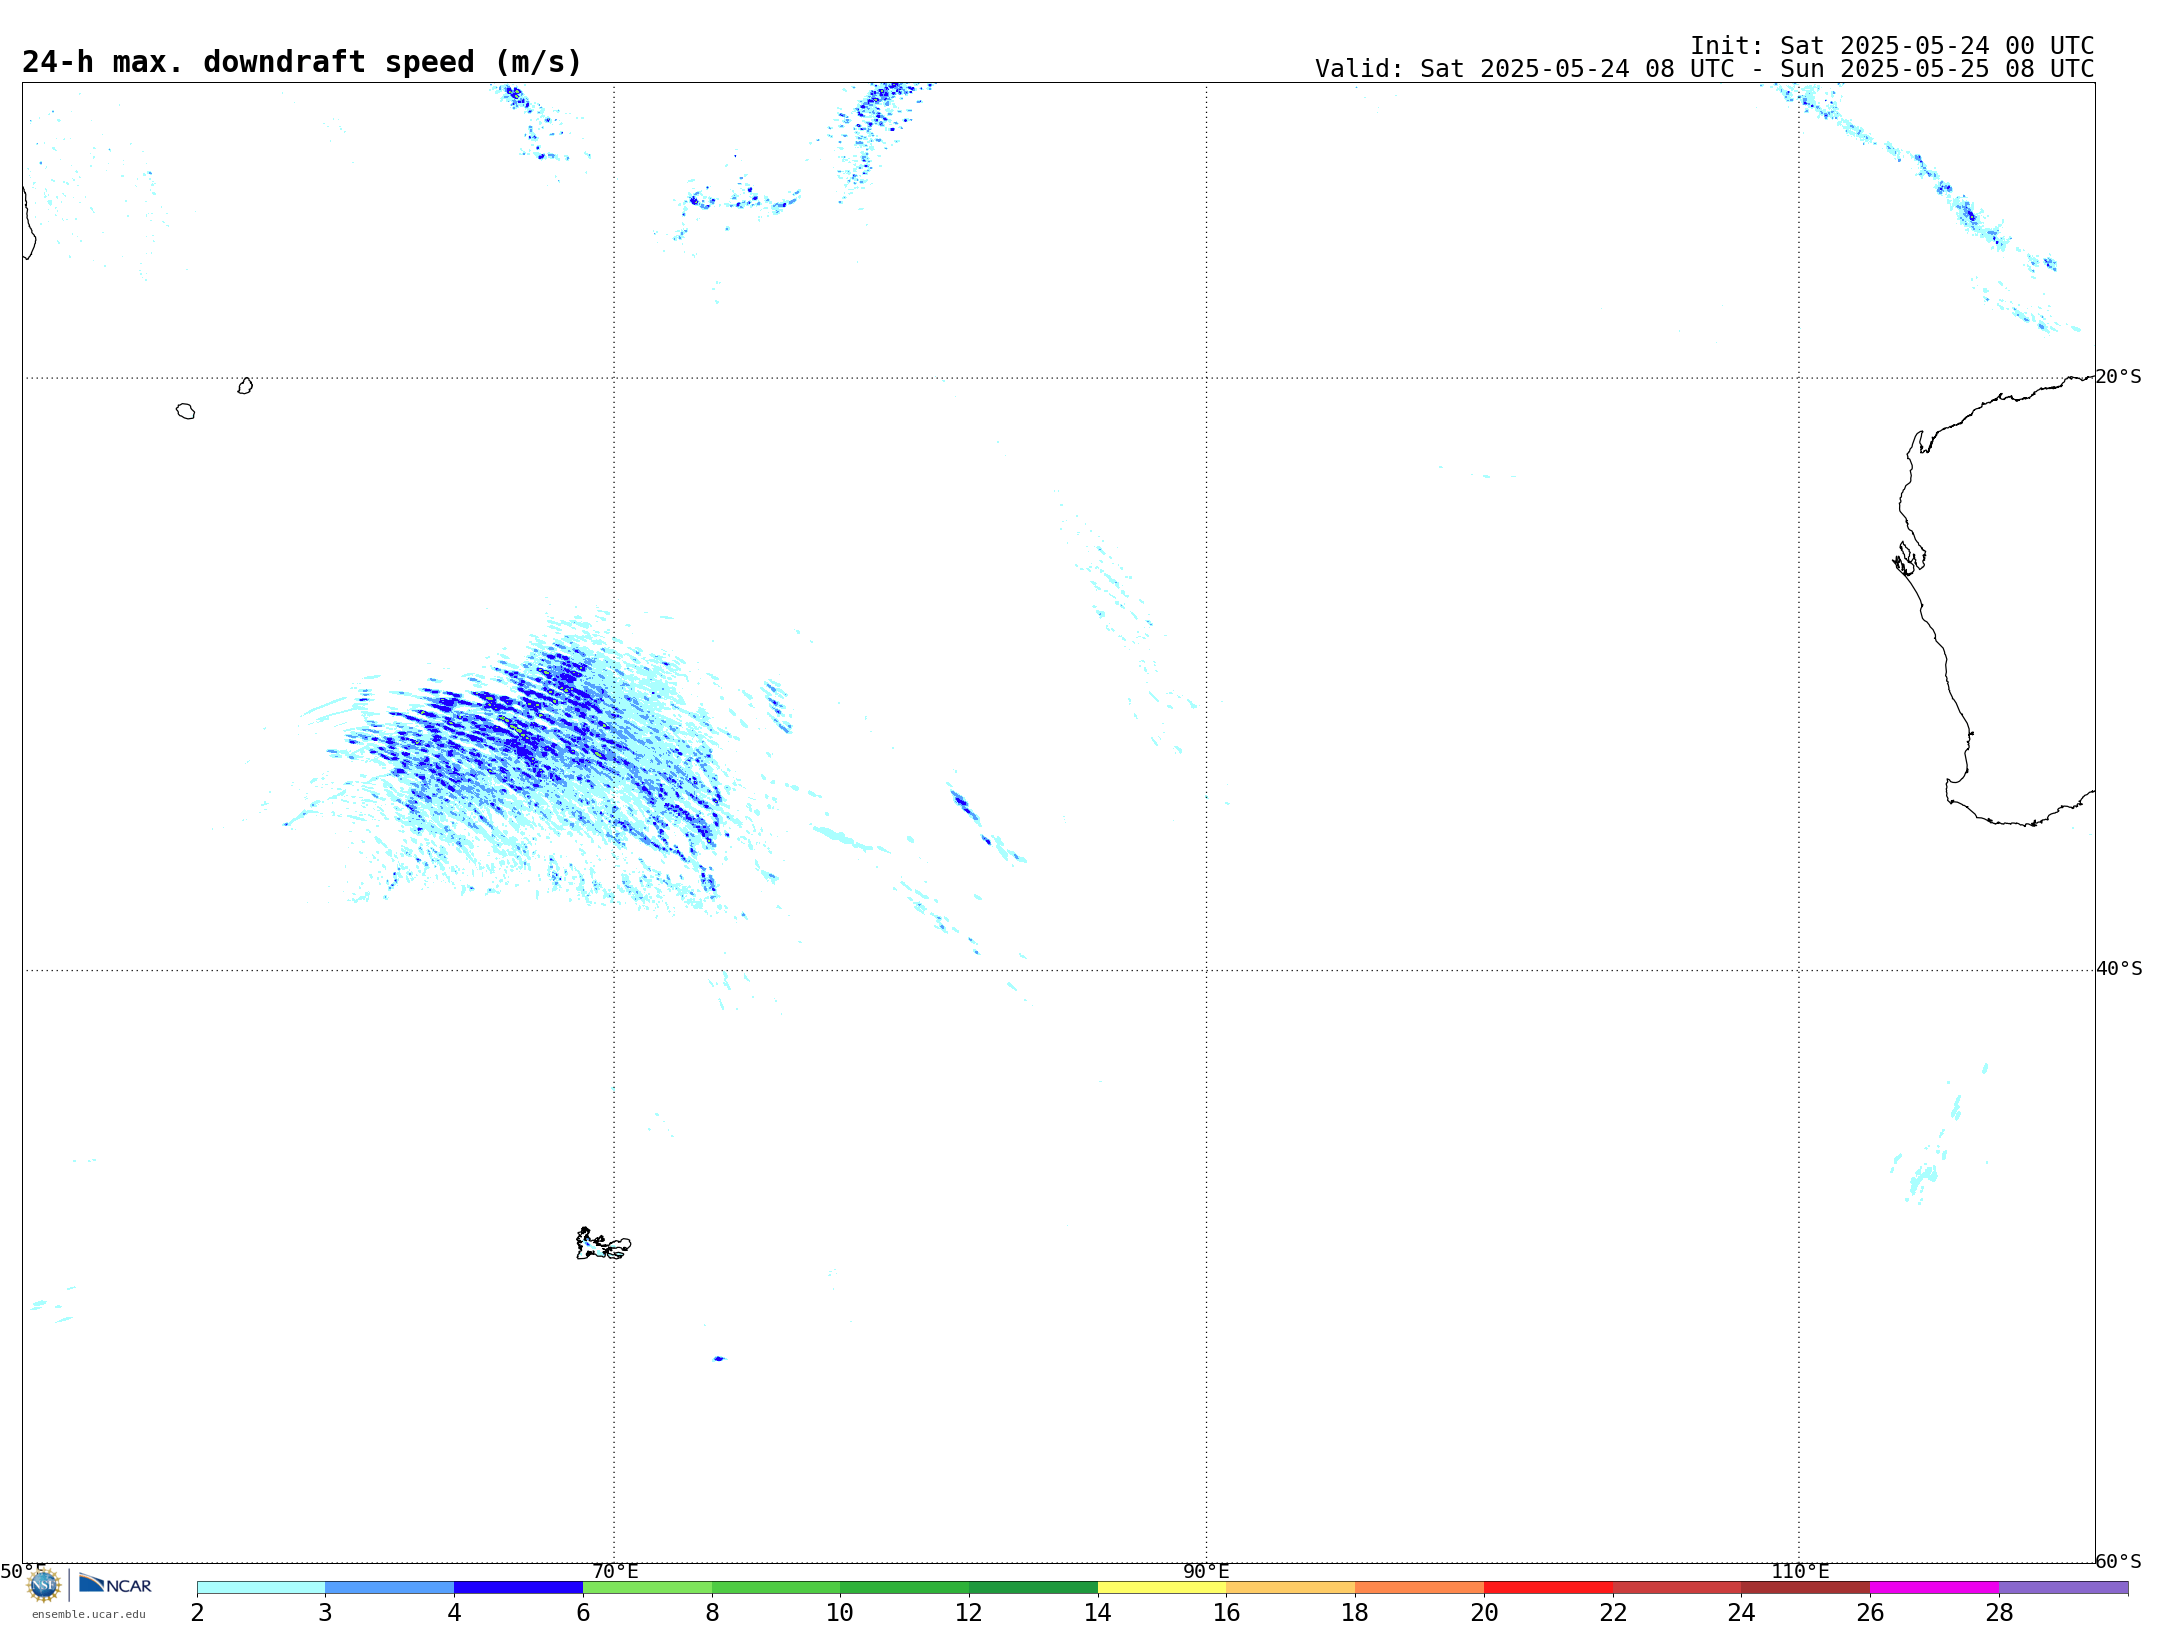
Task: Choose the yellow 14–16 m/s swatch
Action: point(1162,1588)
